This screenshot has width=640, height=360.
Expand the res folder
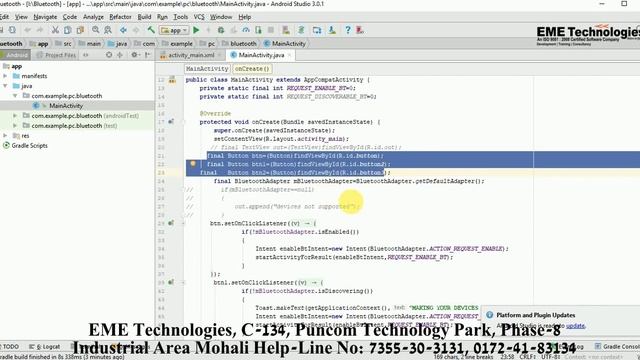(x=5, y=136)
